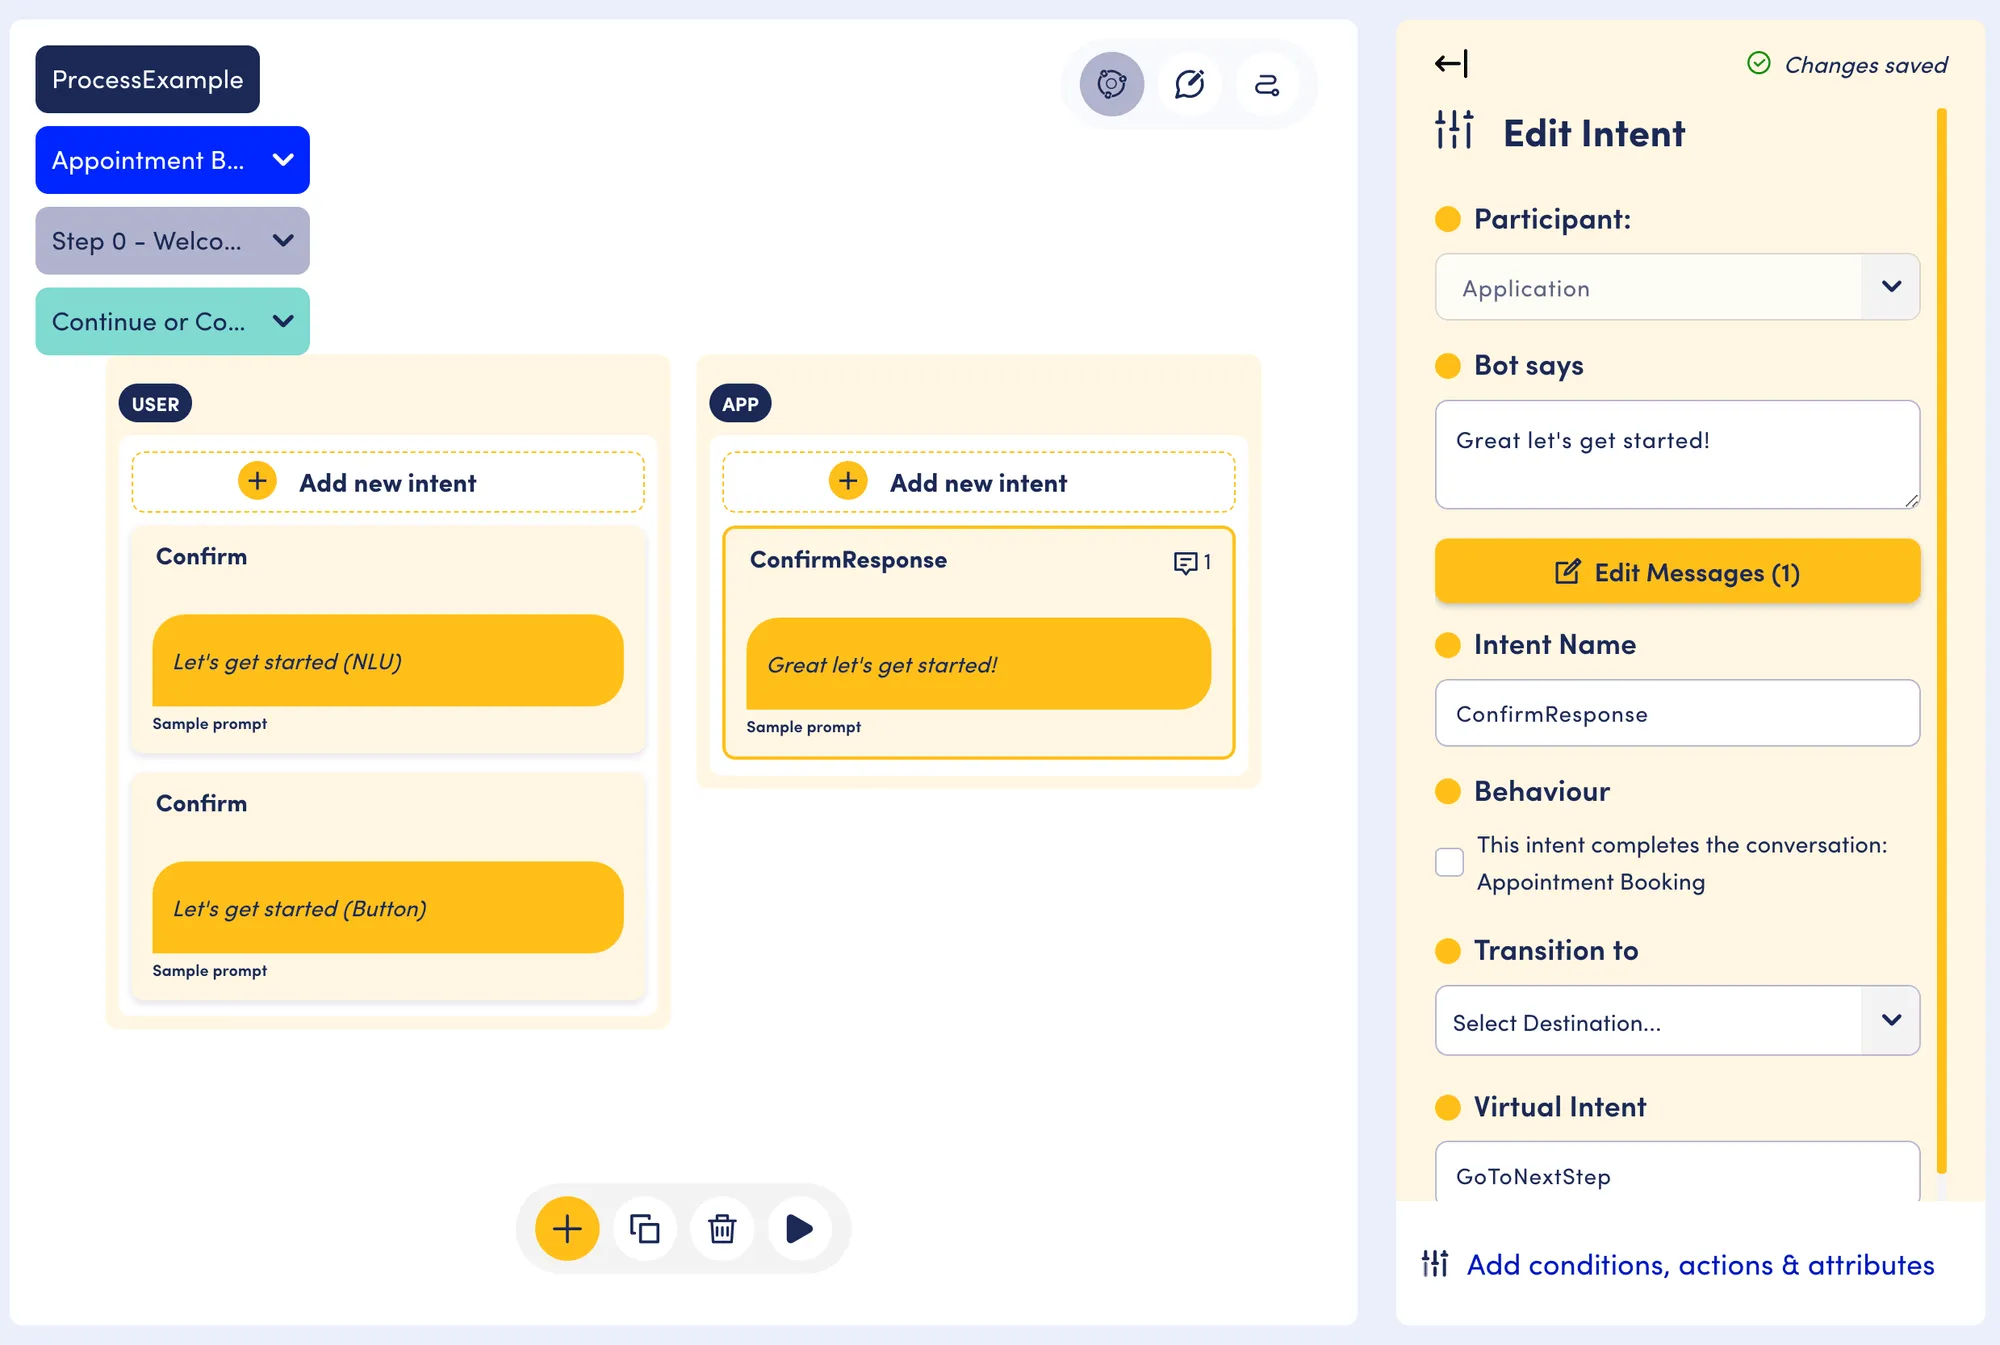Open the Select Destination dropdown
Viewport: 2000px width, 1345px height.
1677,1021
